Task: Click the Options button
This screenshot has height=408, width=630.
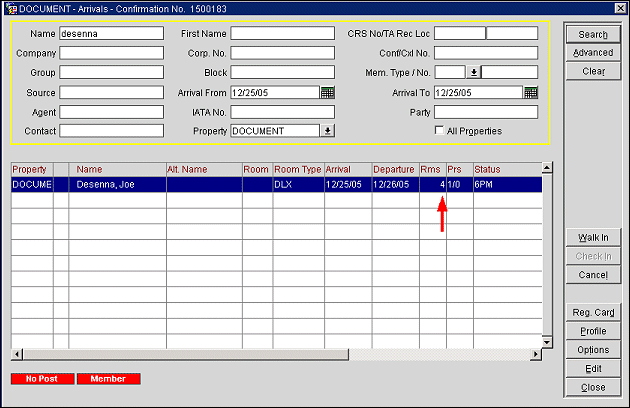Action: pyautogui.click(x=592, y=350)
